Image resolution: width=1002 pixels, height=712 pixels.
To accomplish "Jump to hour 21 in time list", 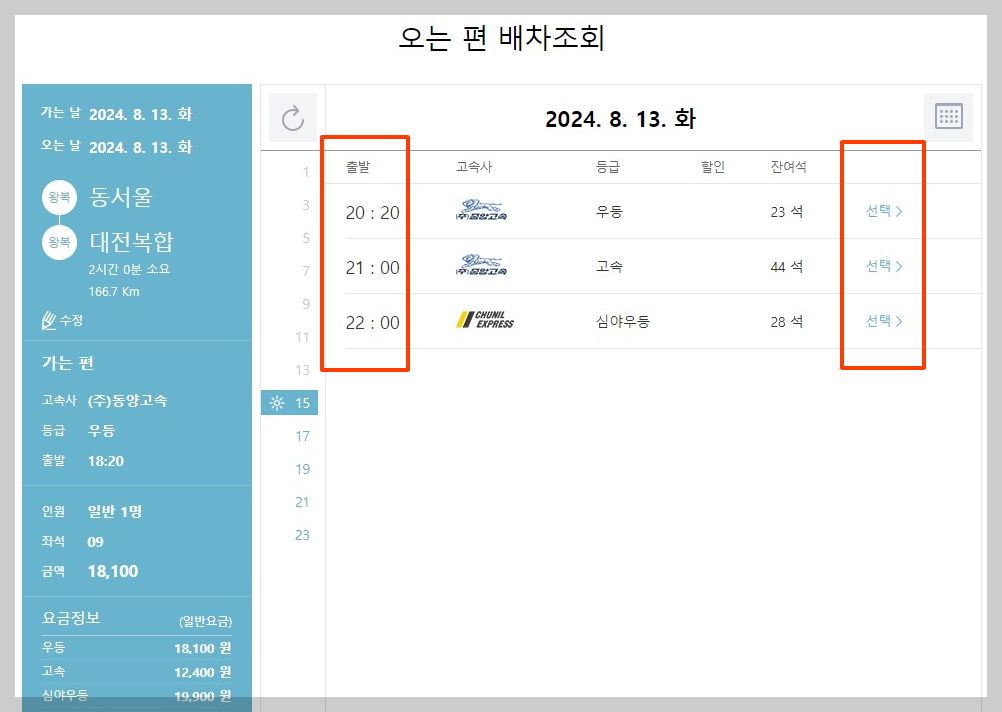I will click(x=302, y=502).
